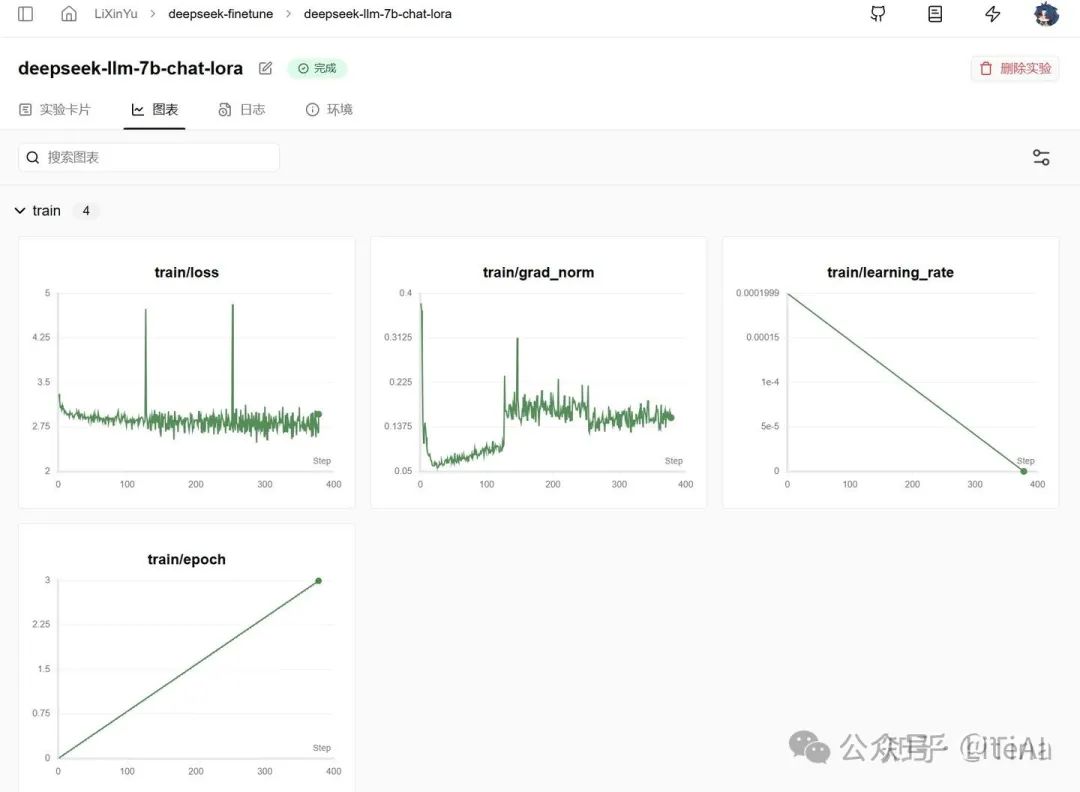Viewport: 1080px width, 792px height.
Task: Focus the 搜索图表 search field
Action: click(149, 158)
